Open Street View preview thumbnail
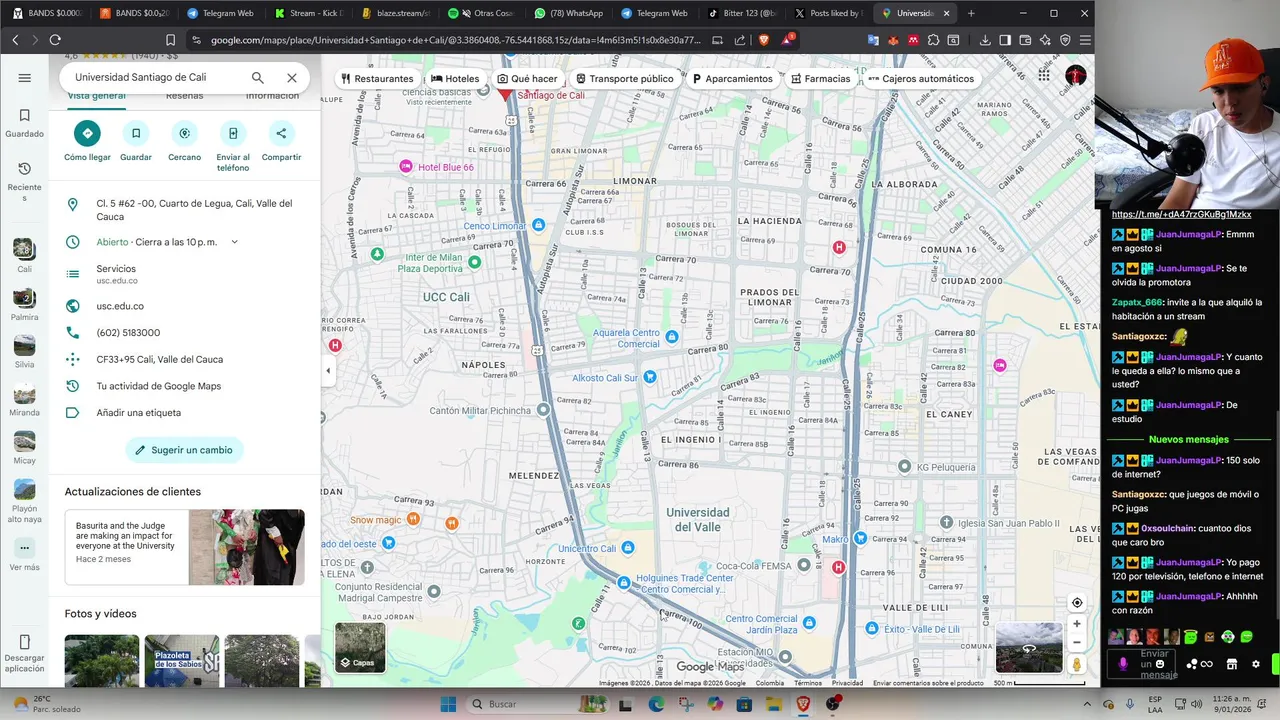The height and width of the screenshot is (720, 1280). (1029, 648)
